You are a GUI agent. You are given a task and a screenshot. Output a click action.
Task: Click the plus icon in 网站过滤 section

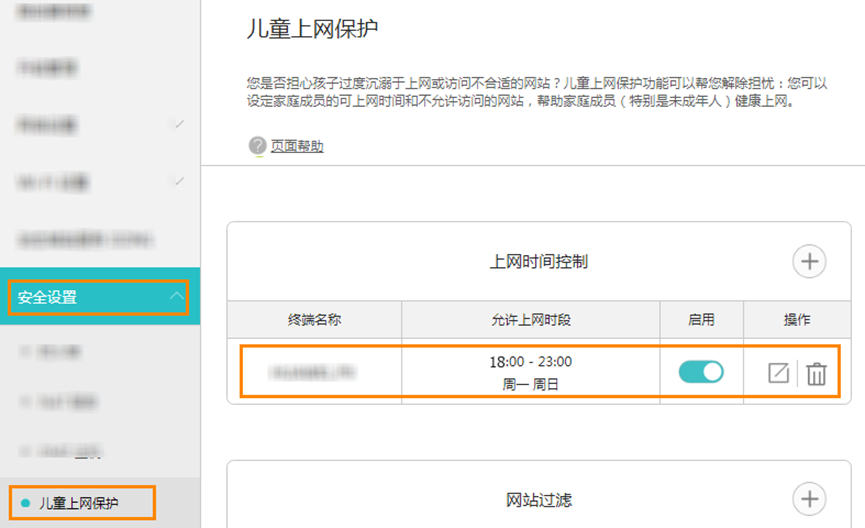[809, 497]
